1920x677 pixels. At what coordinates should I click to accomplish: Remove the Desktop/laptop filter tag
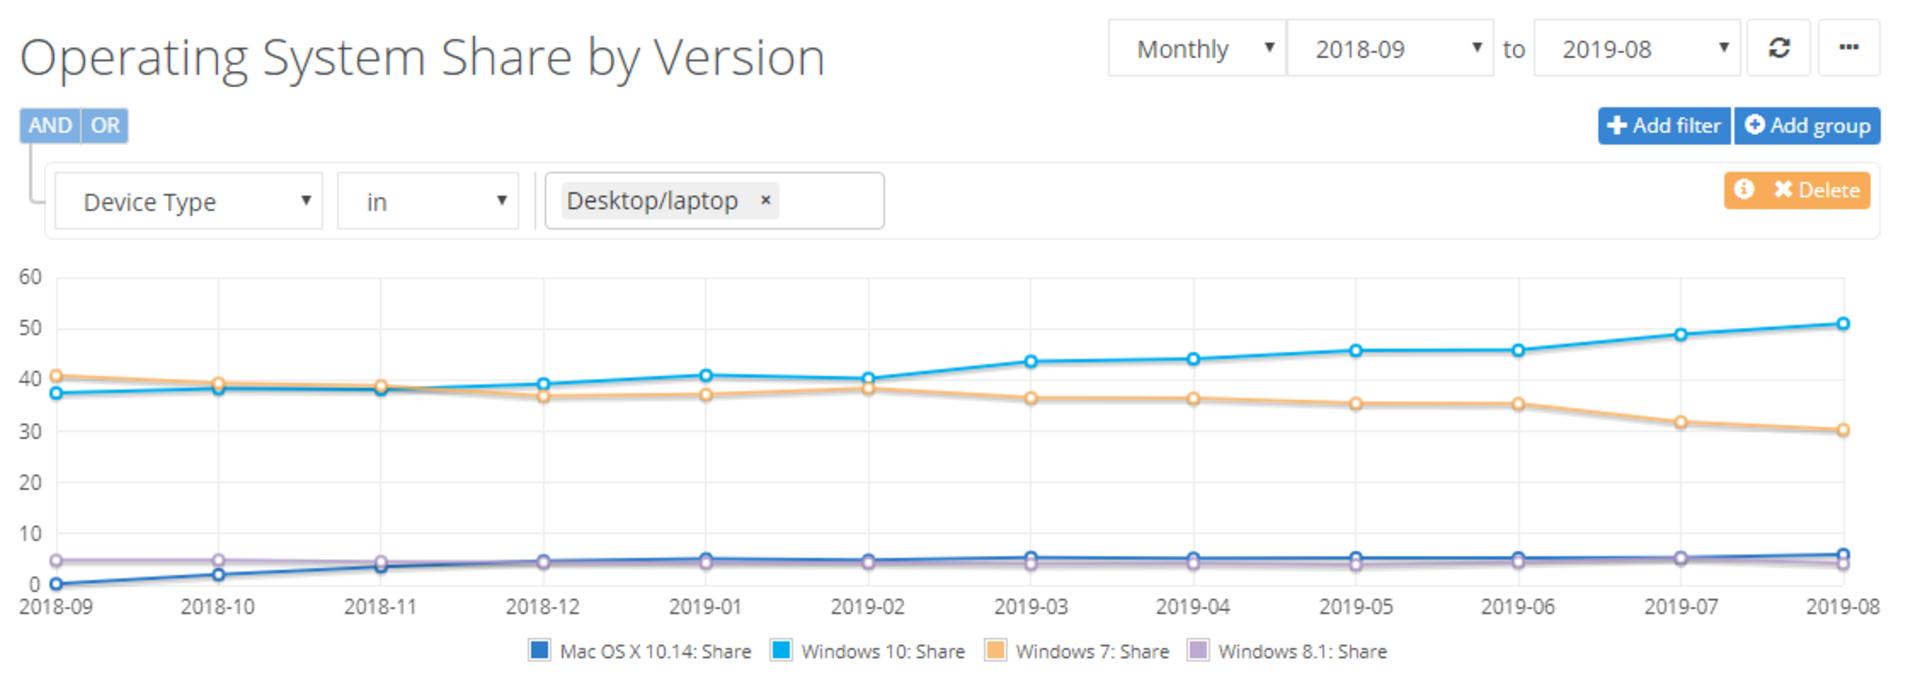(765, 200)
